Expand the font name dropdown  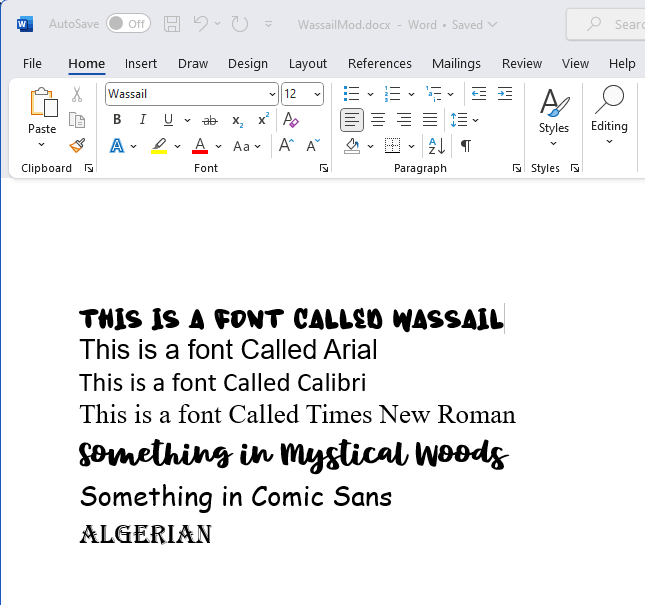272,94
